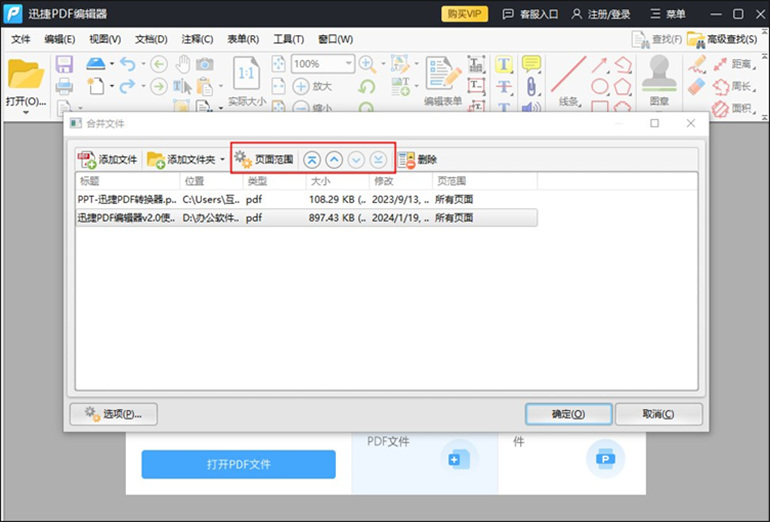
Task: Click the Stamp icon
Action: 659,74
